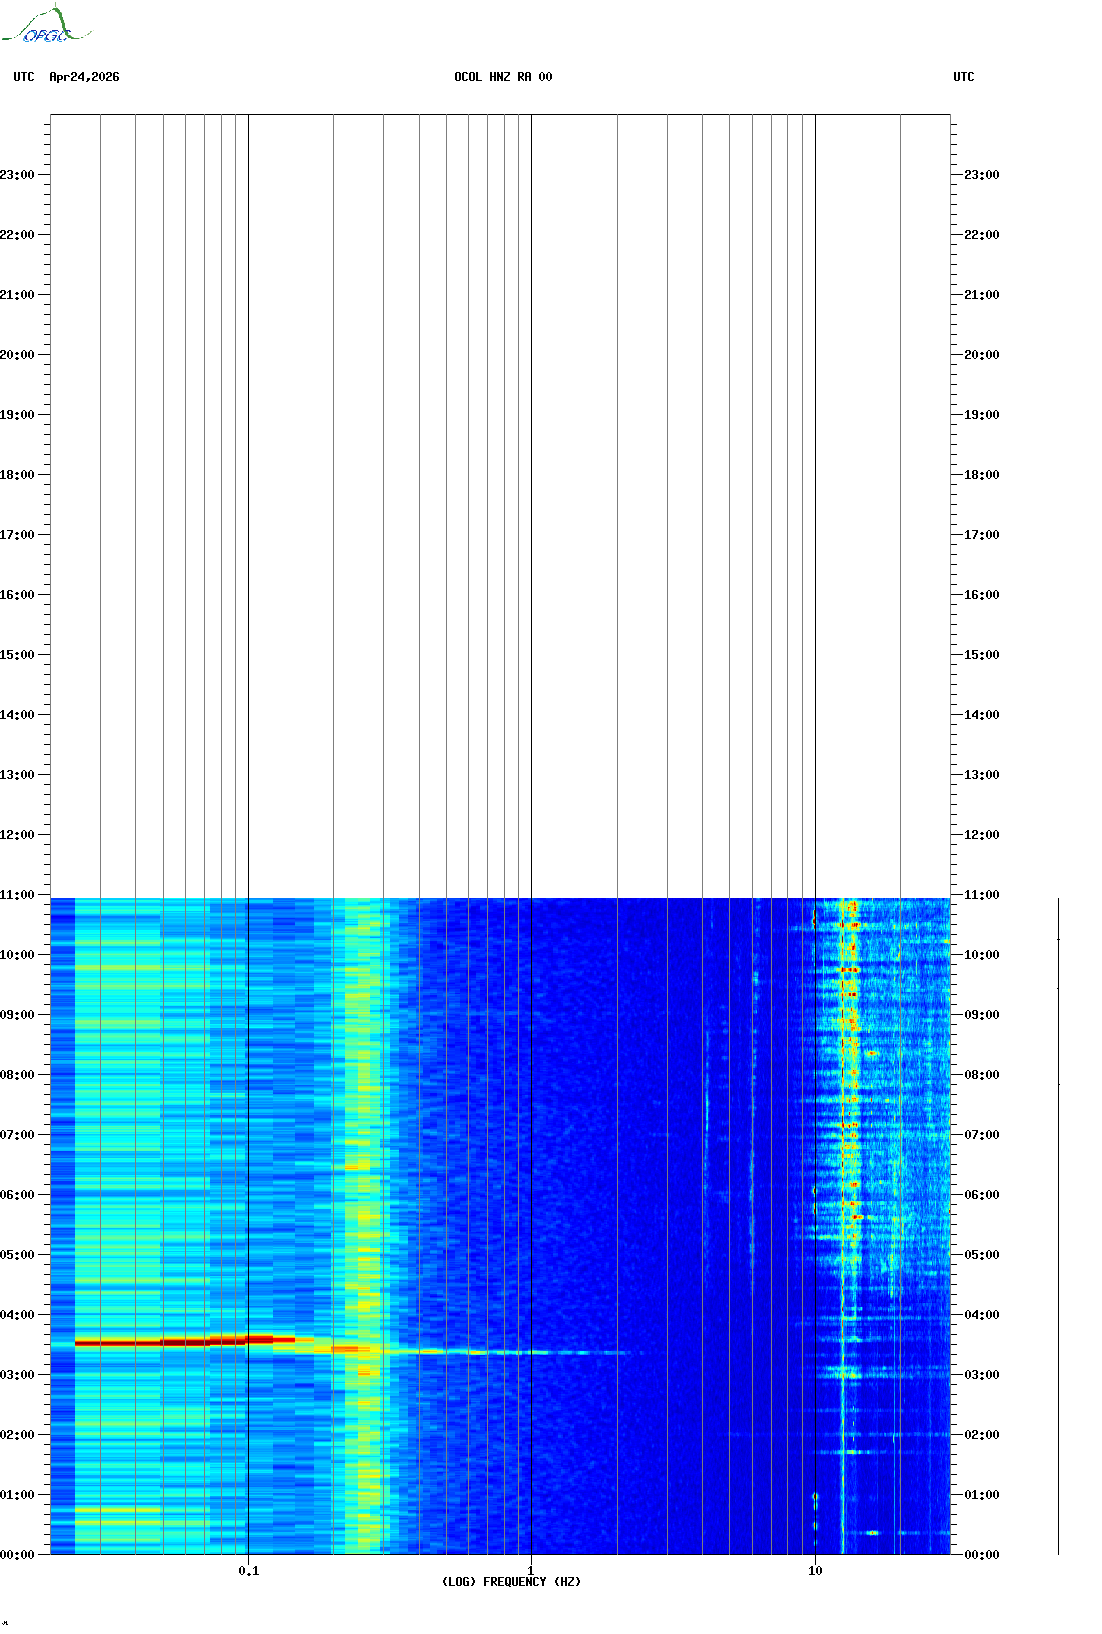Image resolution: width=1102 pixels, height=1634 pixels.
Task: Click the right axis 05:00 label
Action: click(982, 1255)
